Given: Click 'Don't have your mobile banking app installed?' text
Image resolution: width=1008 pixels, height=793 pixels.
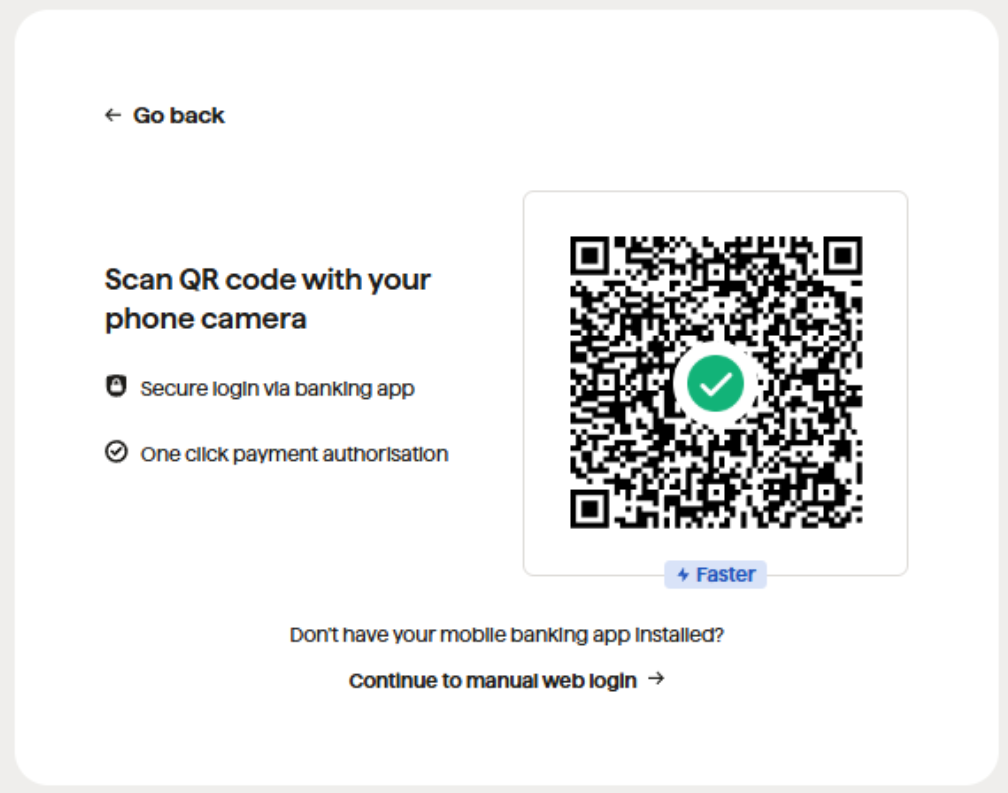Looking at the screenshot, I should 507,634.
